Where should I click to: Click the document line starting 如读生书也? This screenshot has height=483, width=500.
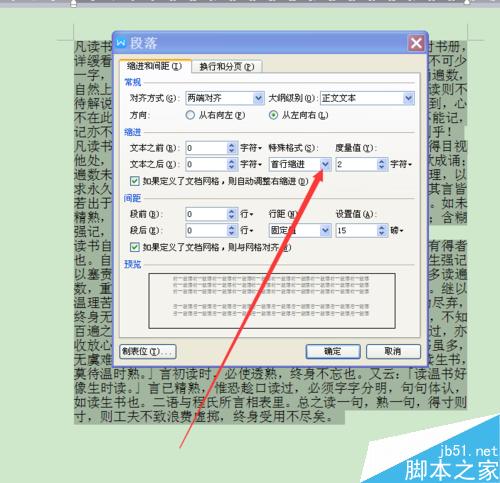click(x=270, y=402)
